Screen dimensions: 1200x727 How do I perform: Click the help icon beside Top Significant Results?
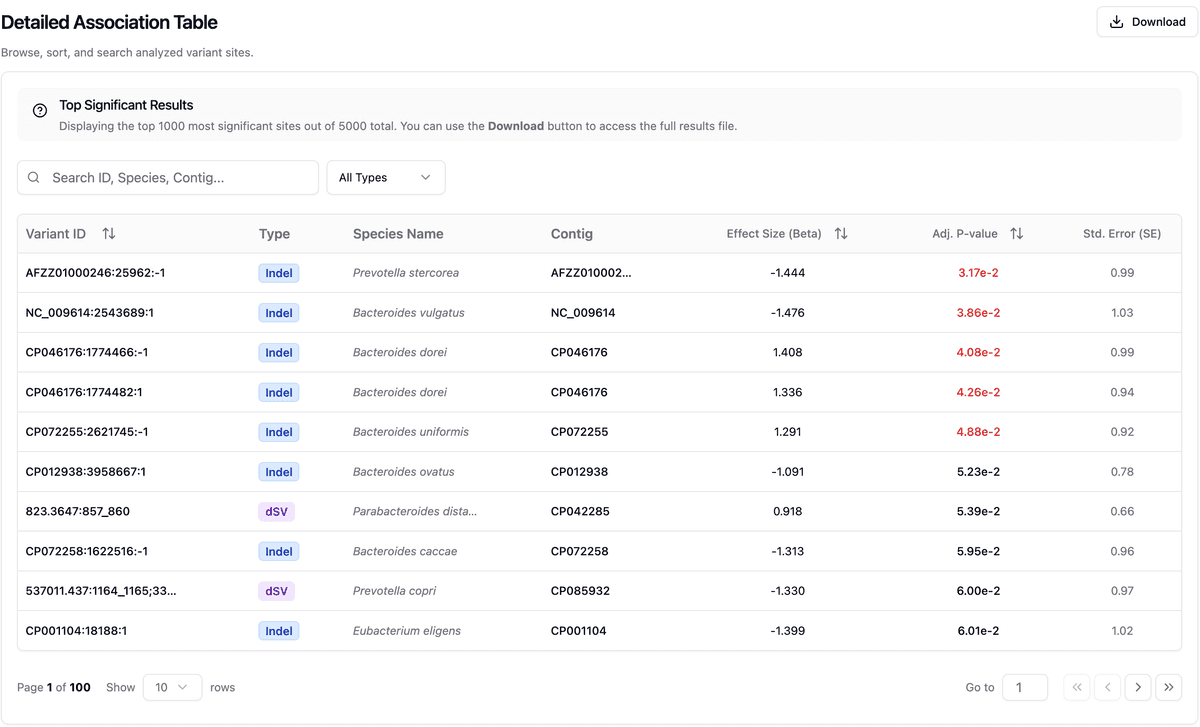coord(40,111)
